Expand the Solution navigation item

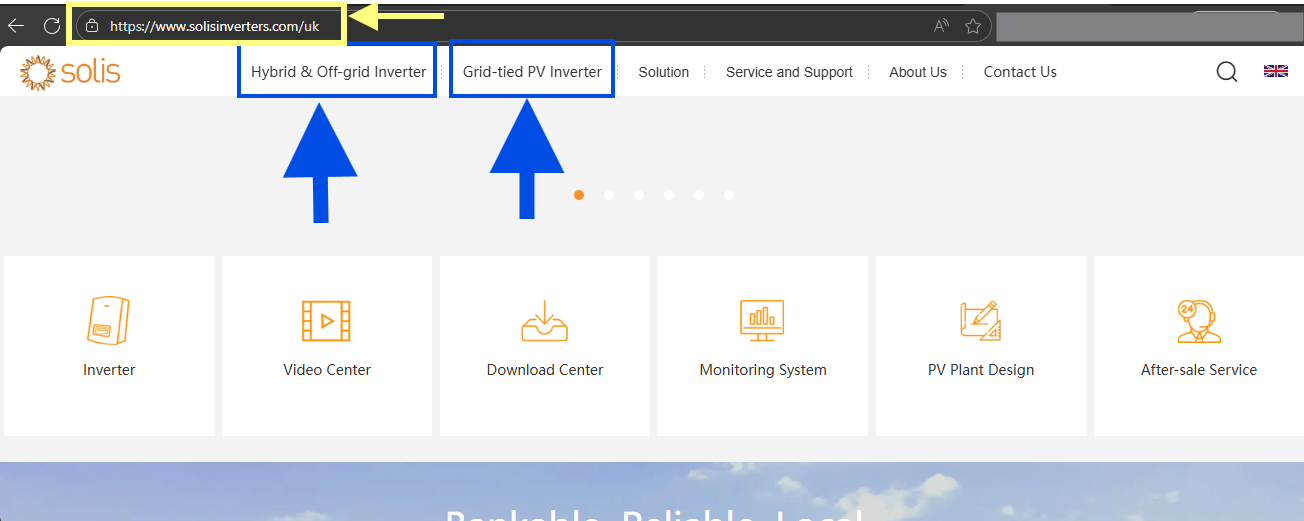tap(664, 72)
